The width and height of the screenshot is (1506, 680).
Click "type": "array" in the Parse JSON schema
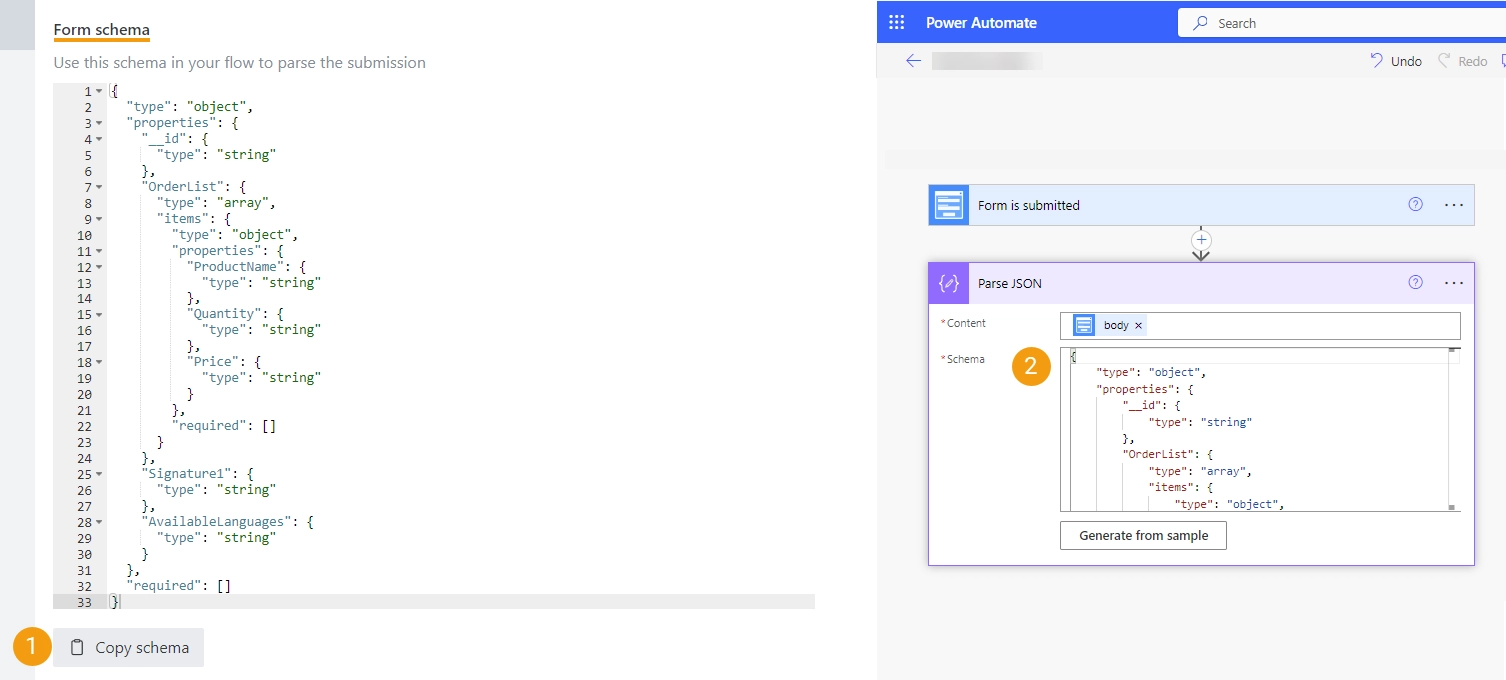pyautogui.click(x=1200, y=471)
